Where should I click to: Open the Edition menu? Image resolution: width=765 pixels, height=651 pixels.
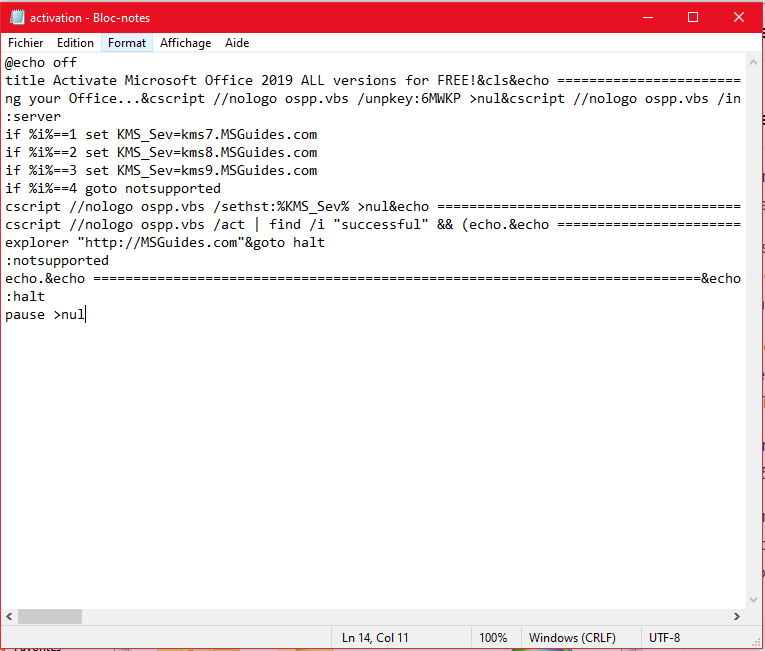75,43
